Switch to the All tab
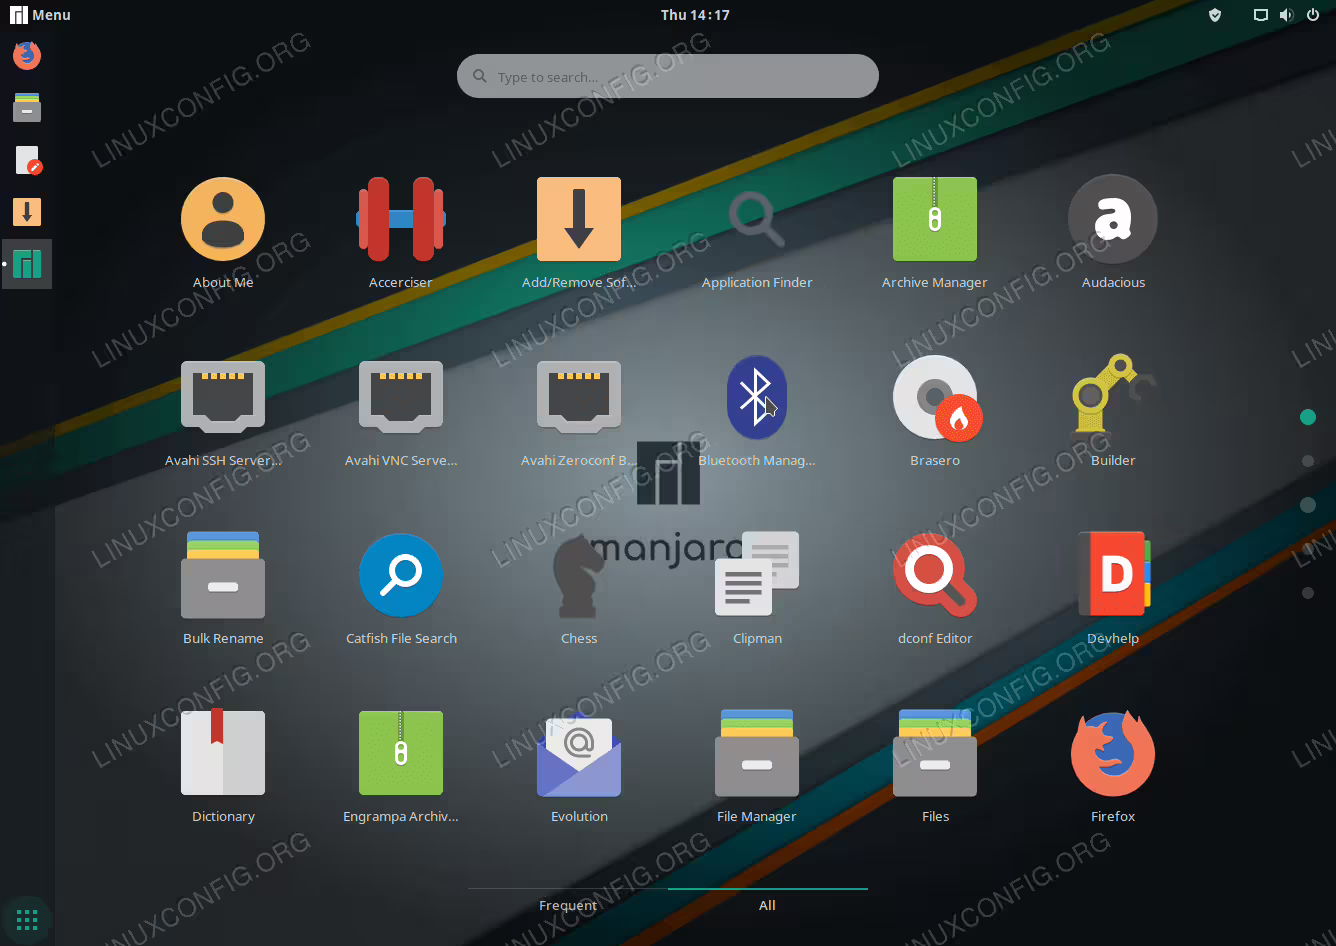Screen dimensions: 1336x946 pos(767,905)
